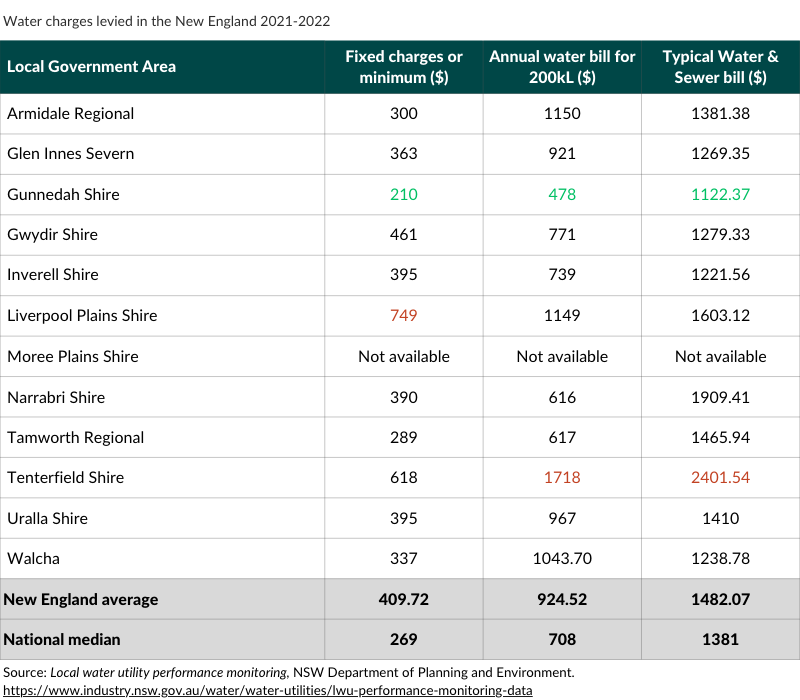Select the Uralla Shire 1410 cell
The width and height of the screenshot is (800, 700).
(720, 518)
